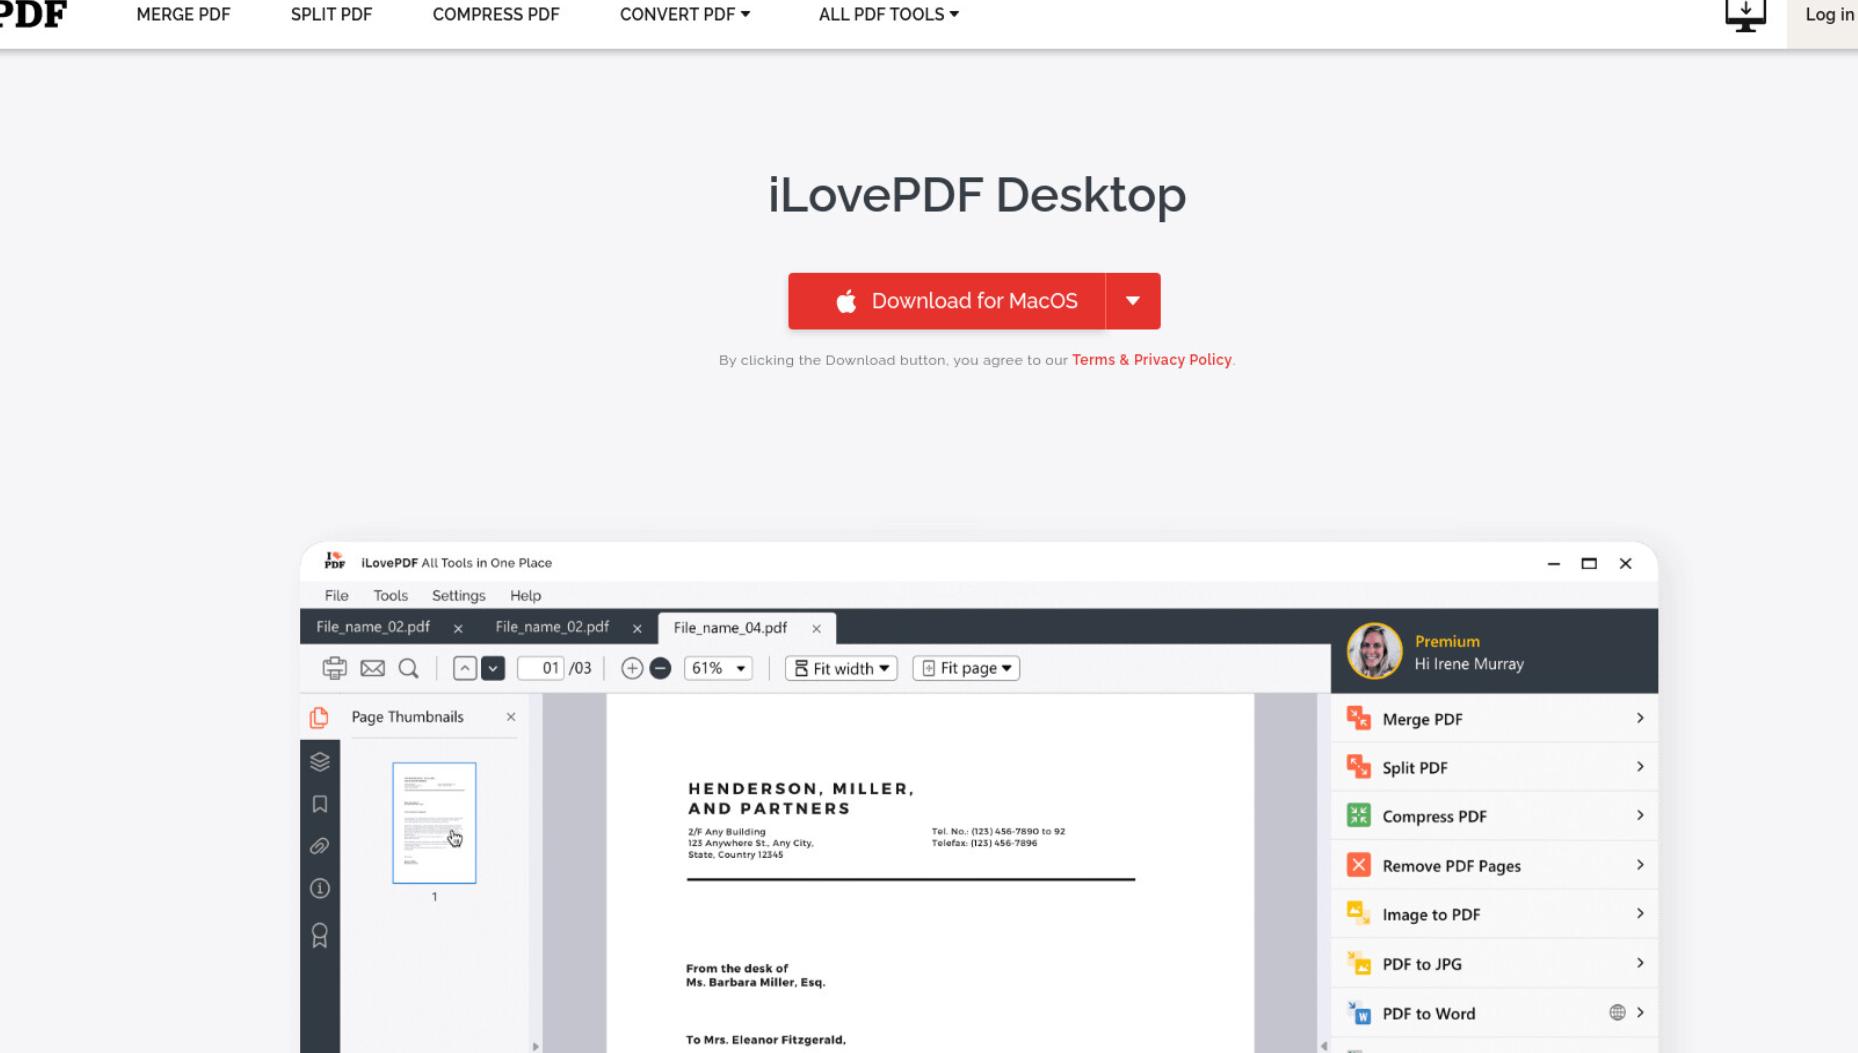The width and height of the screenshot is (1858, 1053).
Task: Expand the Image to PDF row chevron
Action: click(1640, 913)
